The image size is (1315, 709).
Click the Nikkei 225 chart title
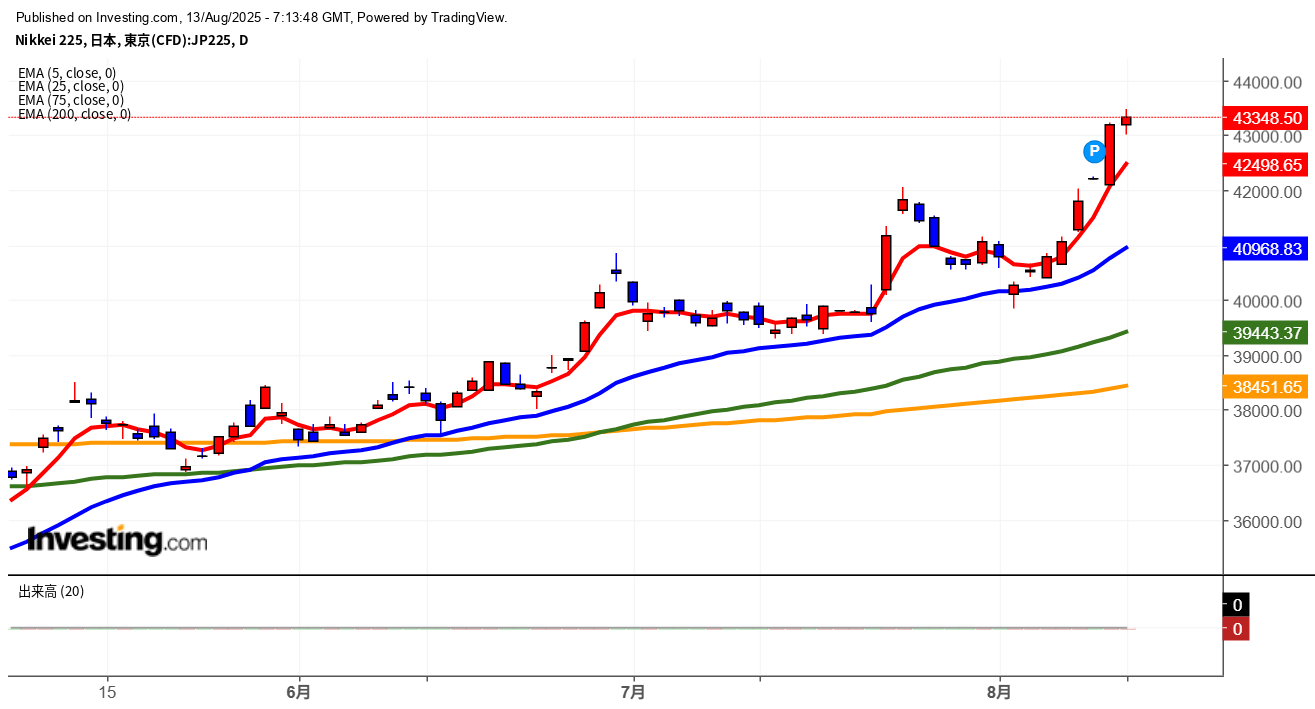[131, 40]
